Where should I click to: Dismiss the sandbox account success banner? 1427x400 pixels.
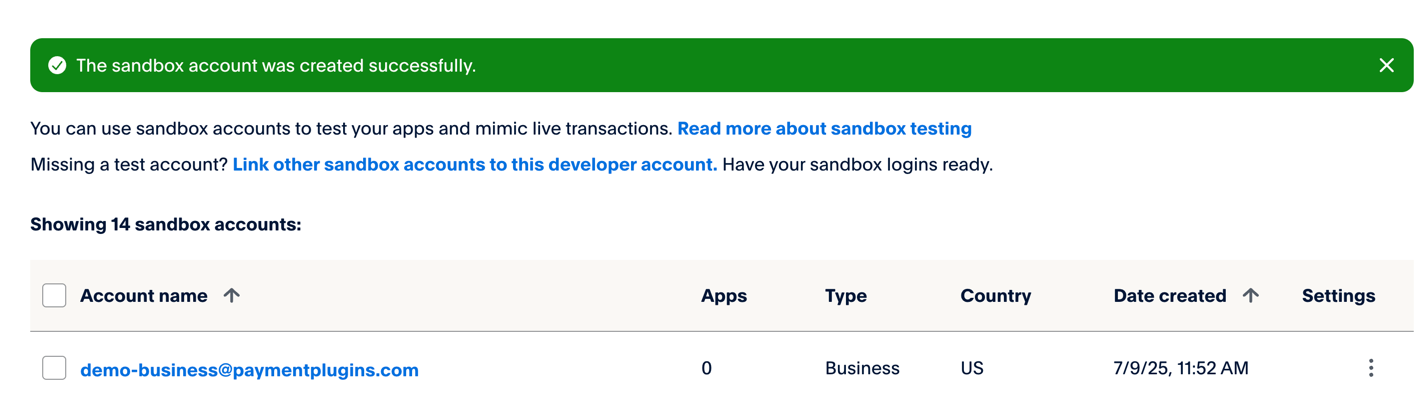(1386, 65)
